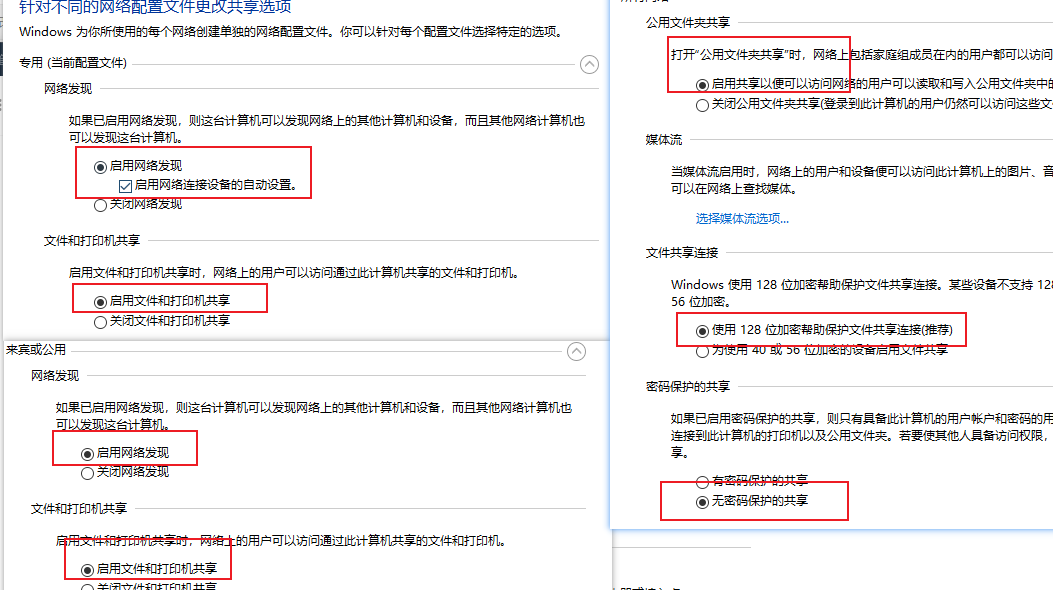This screenshot has width=1053, height=590.
Task: Collapse the 来宾或公用 section chevron
Action: click(576, 351)
